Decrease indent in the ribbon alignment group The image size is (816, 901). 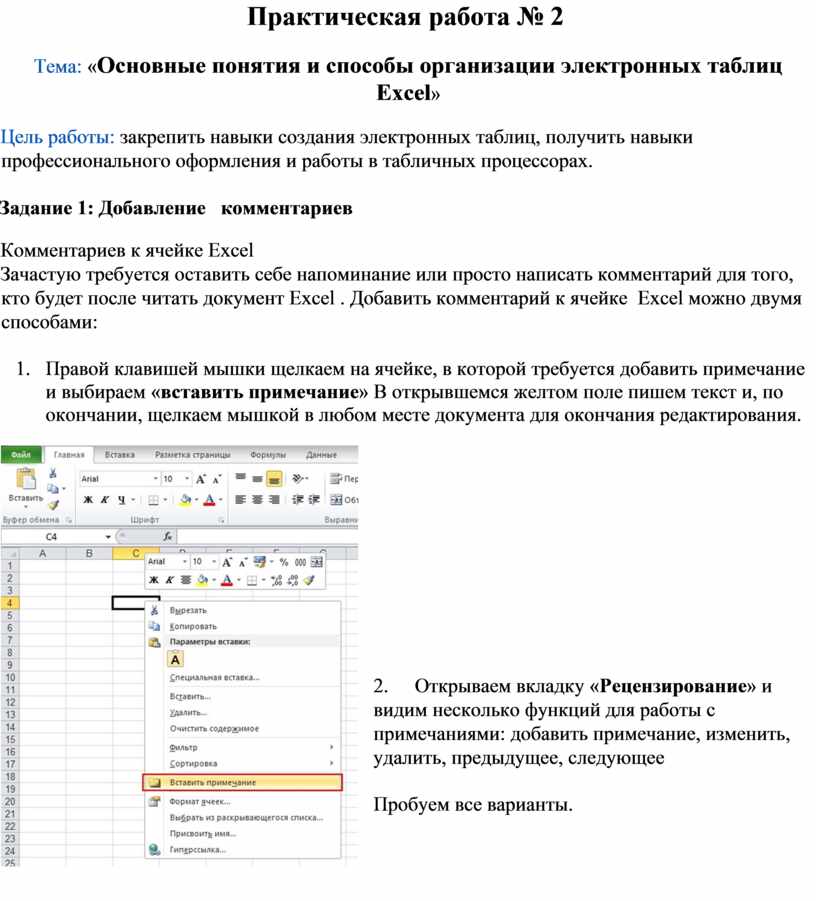pyautogui.click(x=298, y=500)
